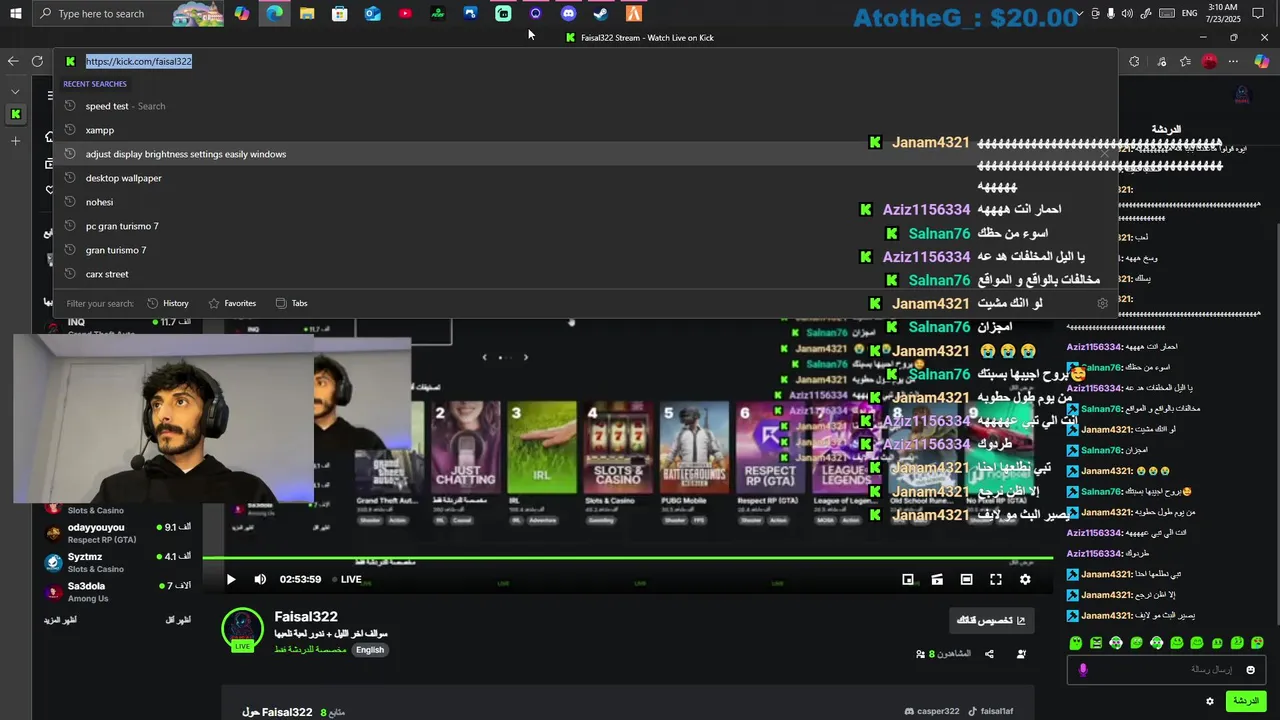Toggle theater mode in the player

(x=966, y=579)
